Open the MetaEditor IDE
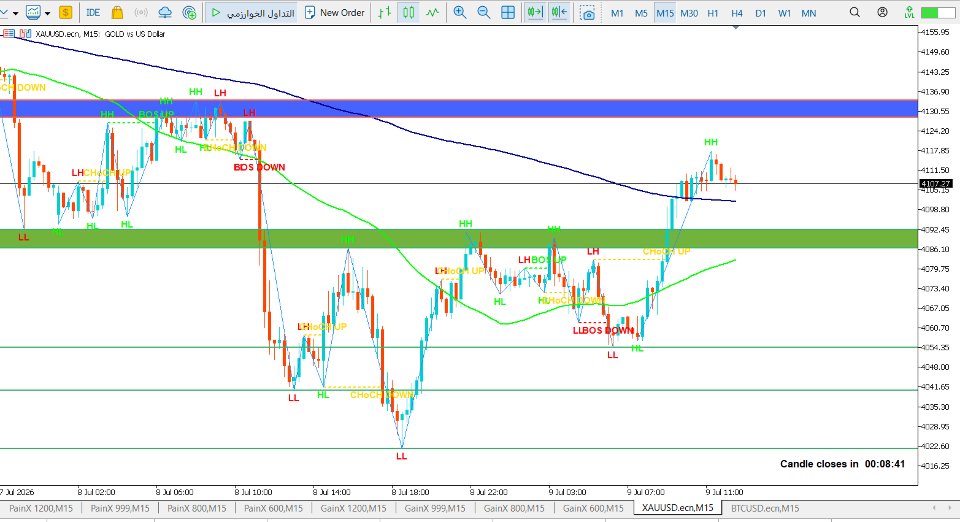960x522 pixels. click(x=93, y=12)
